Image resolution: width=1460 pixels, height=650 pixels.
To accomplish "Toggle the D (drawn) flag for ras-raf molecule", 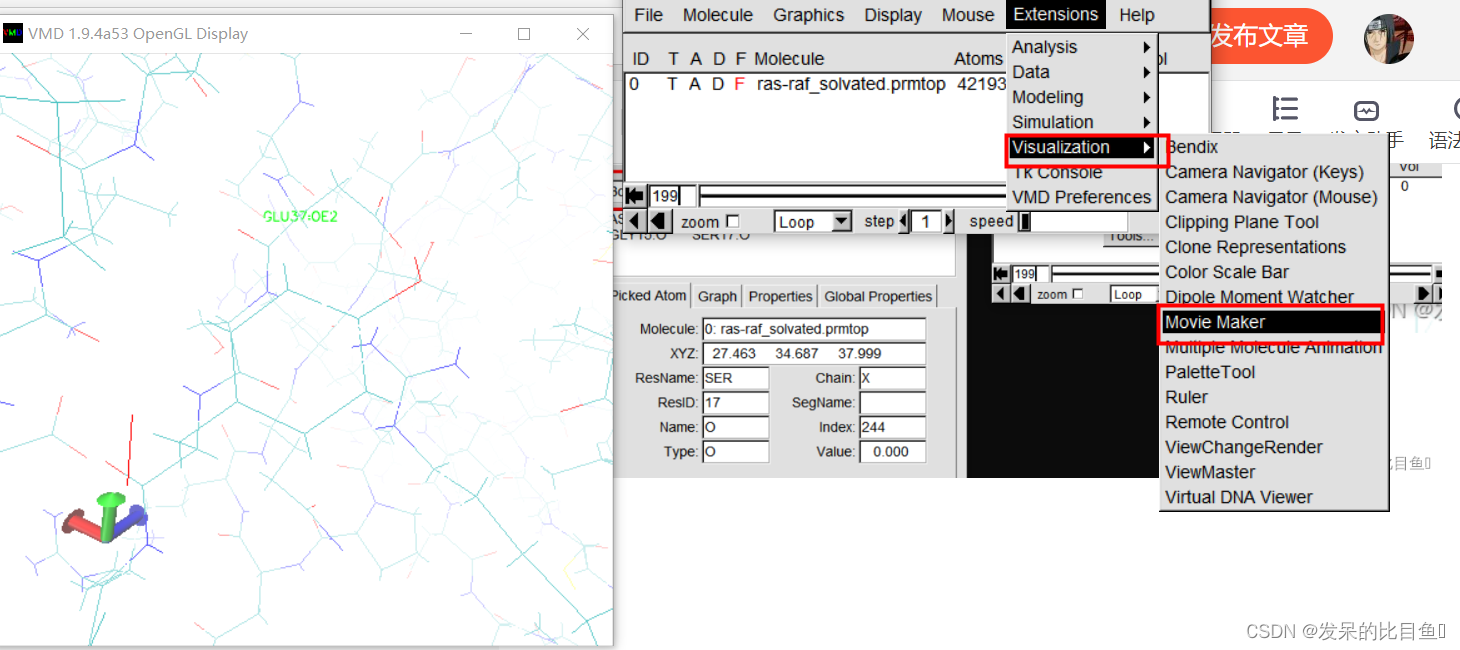I will (x=717, y=84).
